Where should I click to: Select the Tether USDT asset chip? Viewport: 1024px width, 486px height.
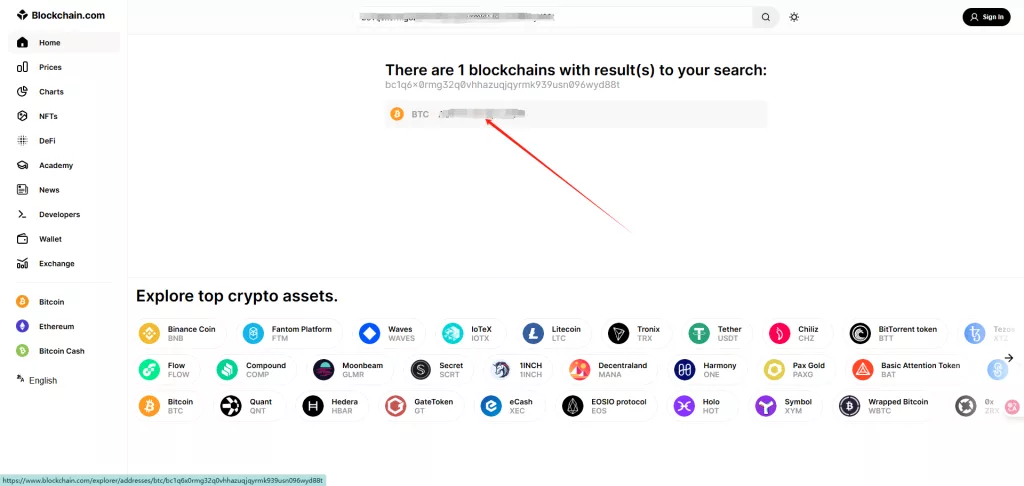point(715,333)
